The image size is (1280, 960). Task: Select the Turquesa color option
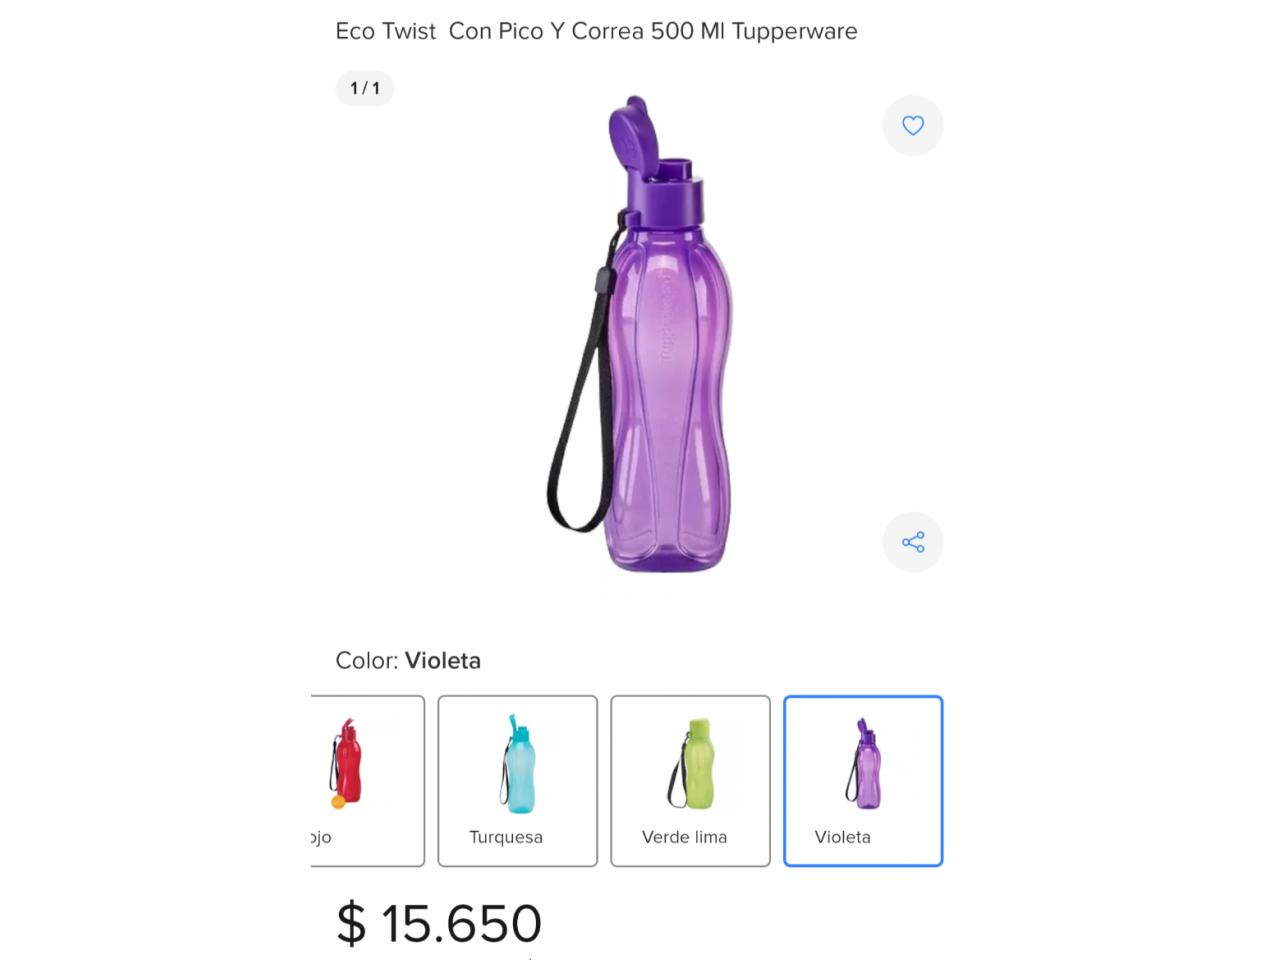click(518, 781)
